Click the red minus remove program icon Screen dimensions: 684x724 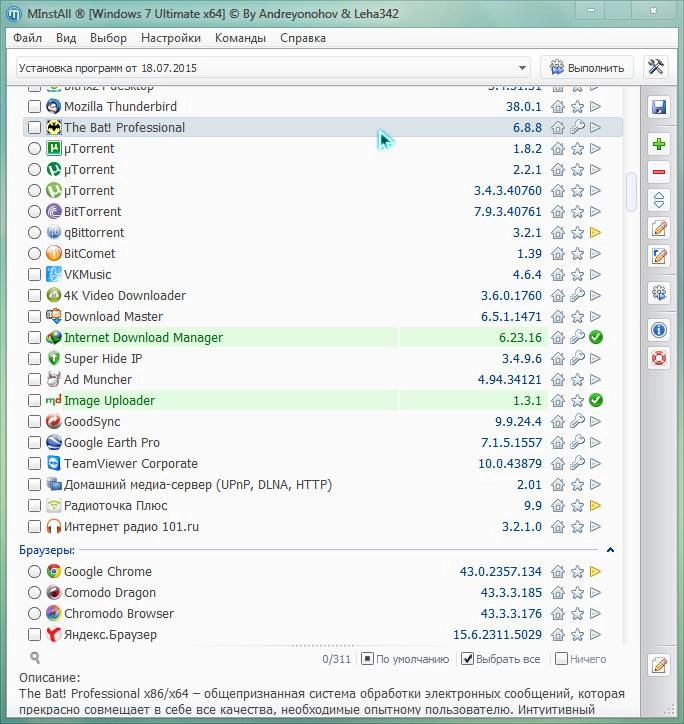click(x=659, y=172)
